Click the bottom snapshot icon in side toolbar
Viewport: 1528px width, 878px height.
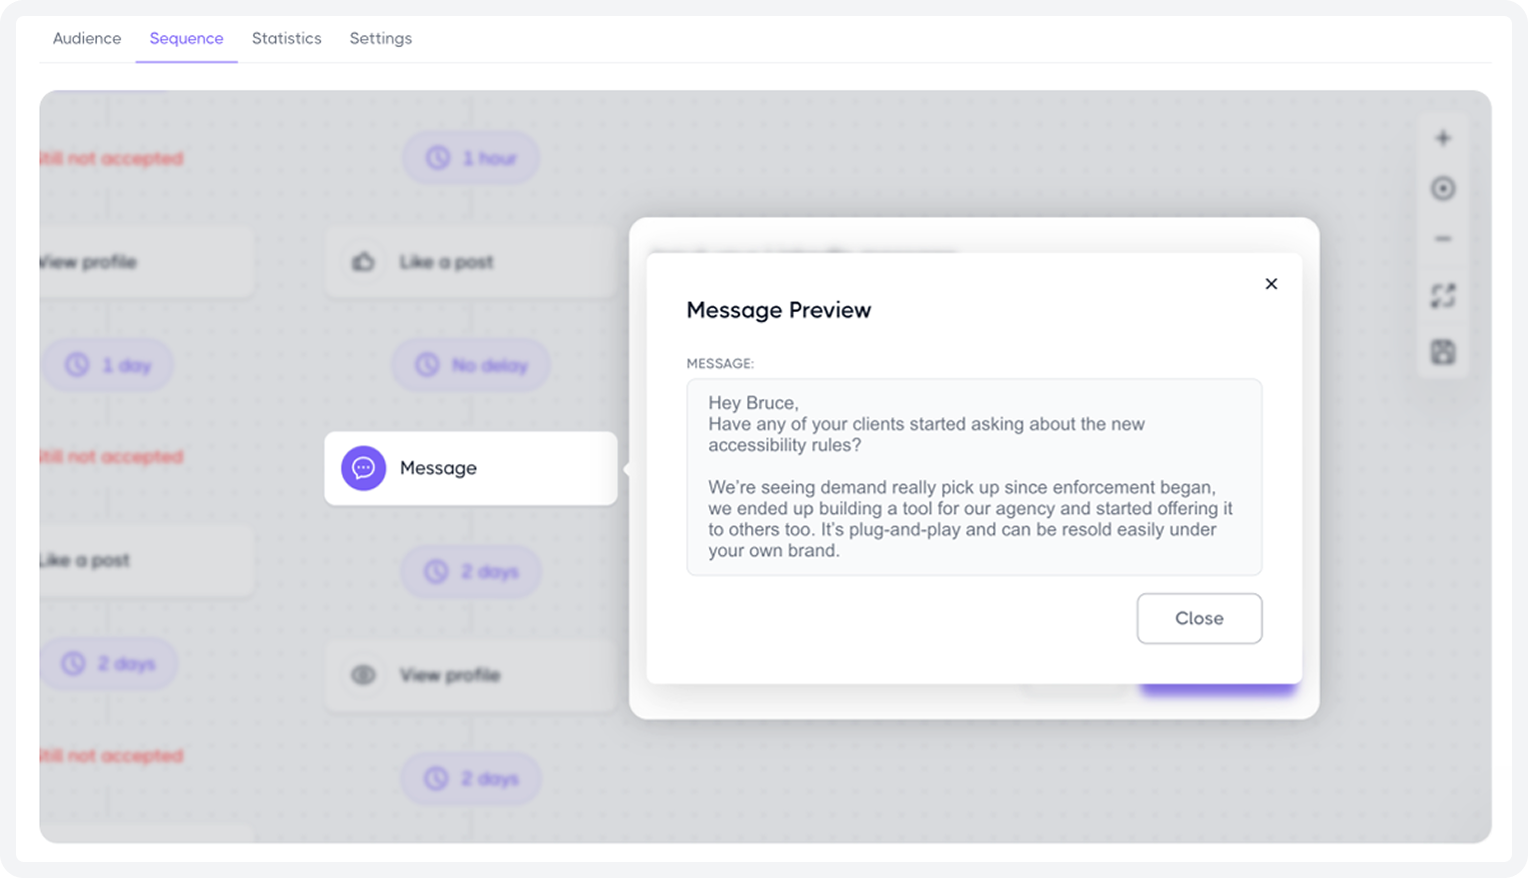click(x=1443, y=352)
